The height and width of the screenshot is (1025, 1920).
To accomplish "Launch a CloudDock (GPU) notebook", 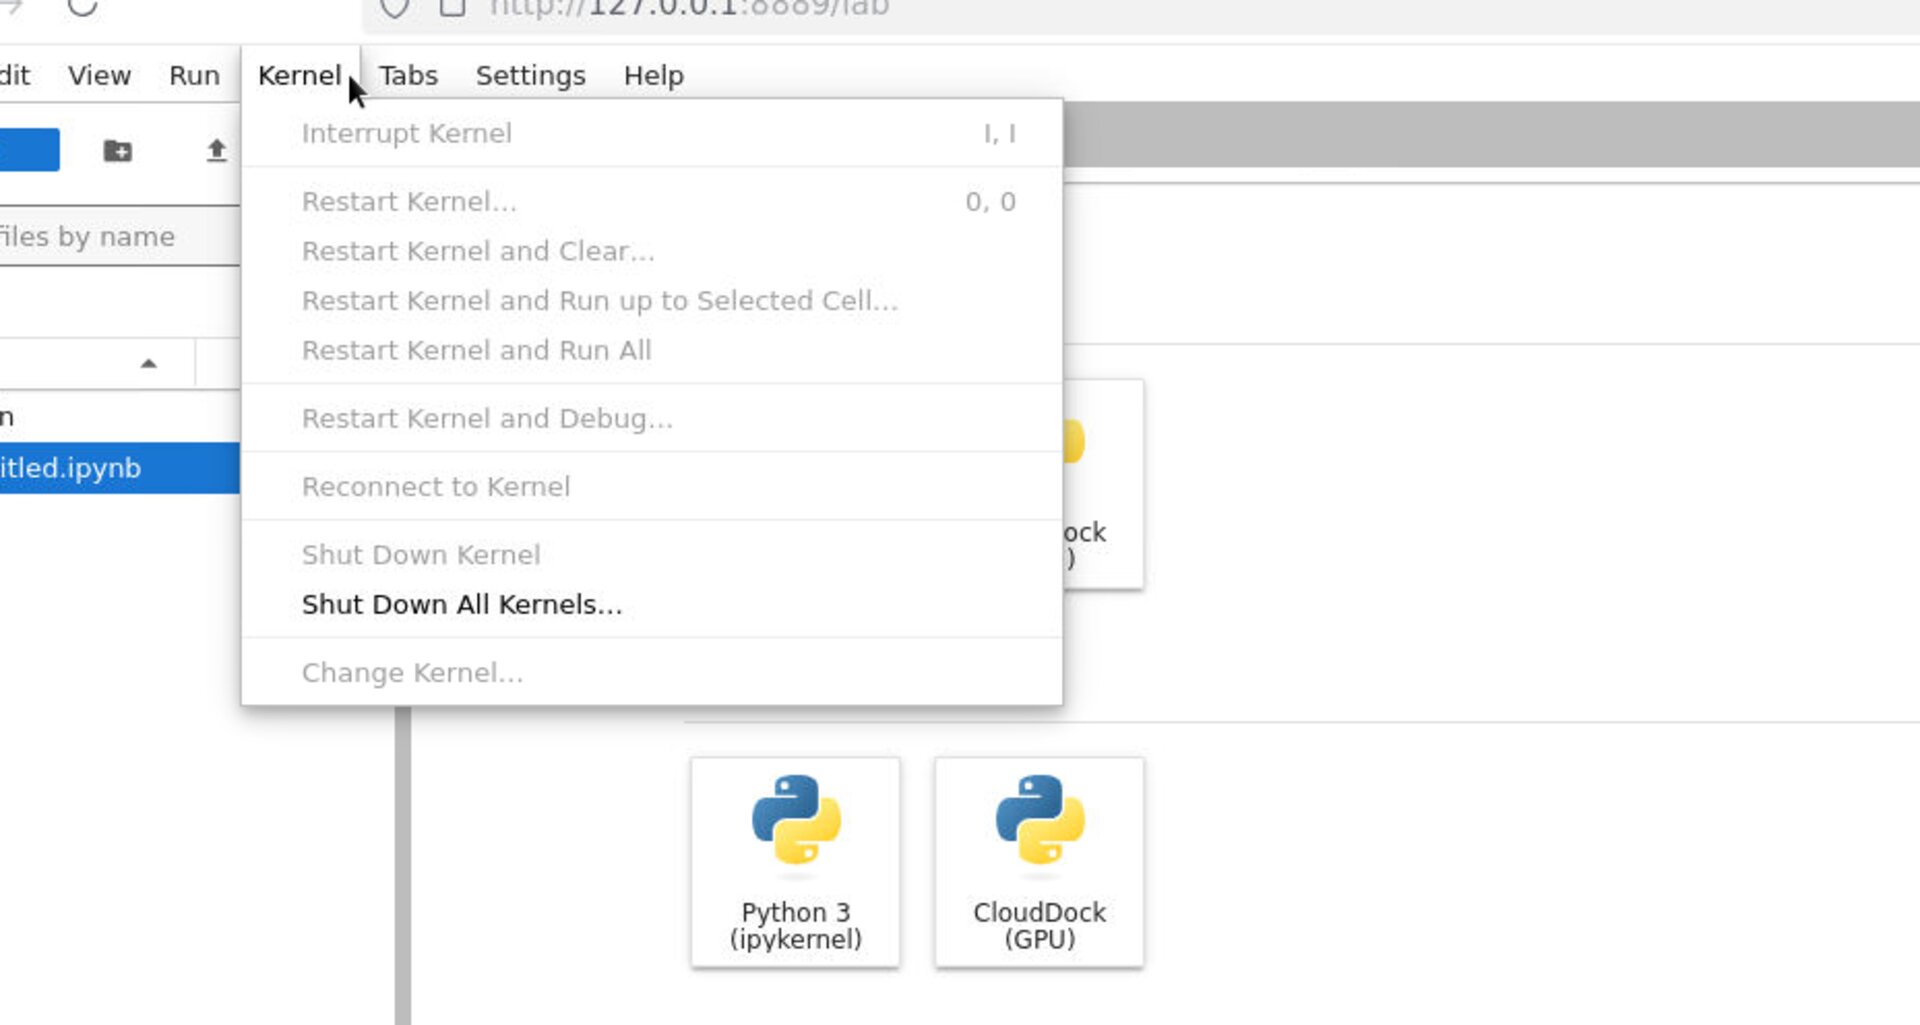I will pyautogui.click(x=1038, y=860).
